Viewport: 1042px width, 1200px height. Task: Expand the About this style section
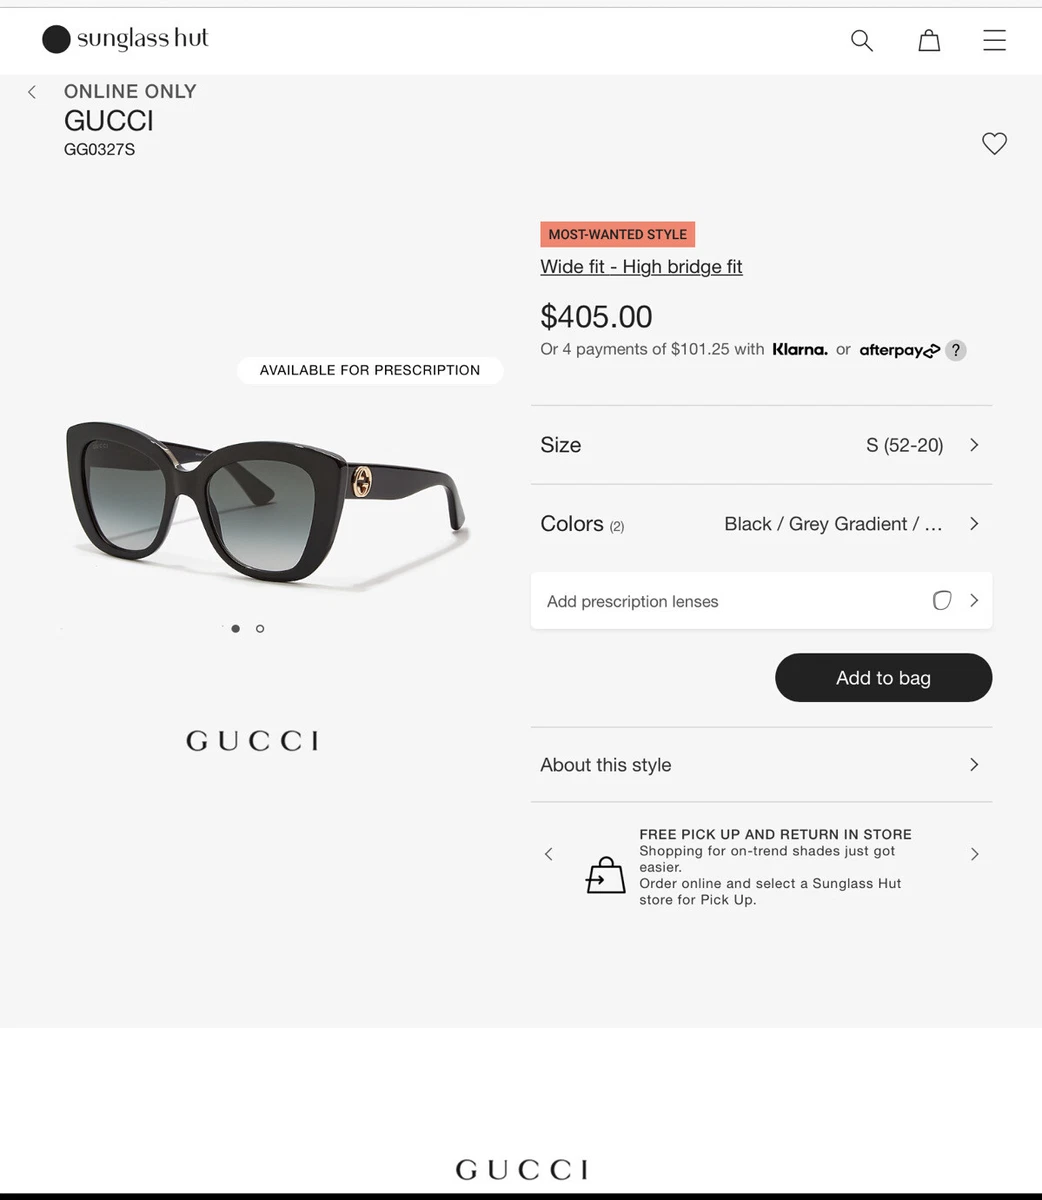761,765
